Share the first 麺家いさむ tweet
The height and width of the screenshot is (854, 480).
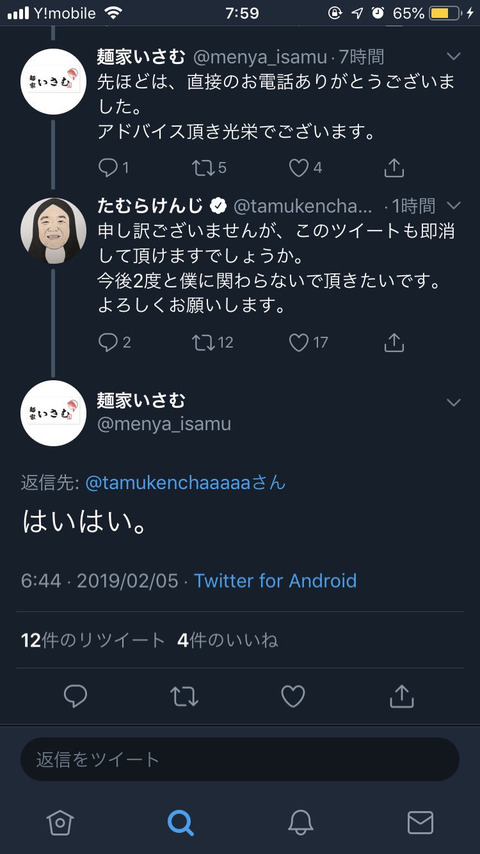(394, 168)
